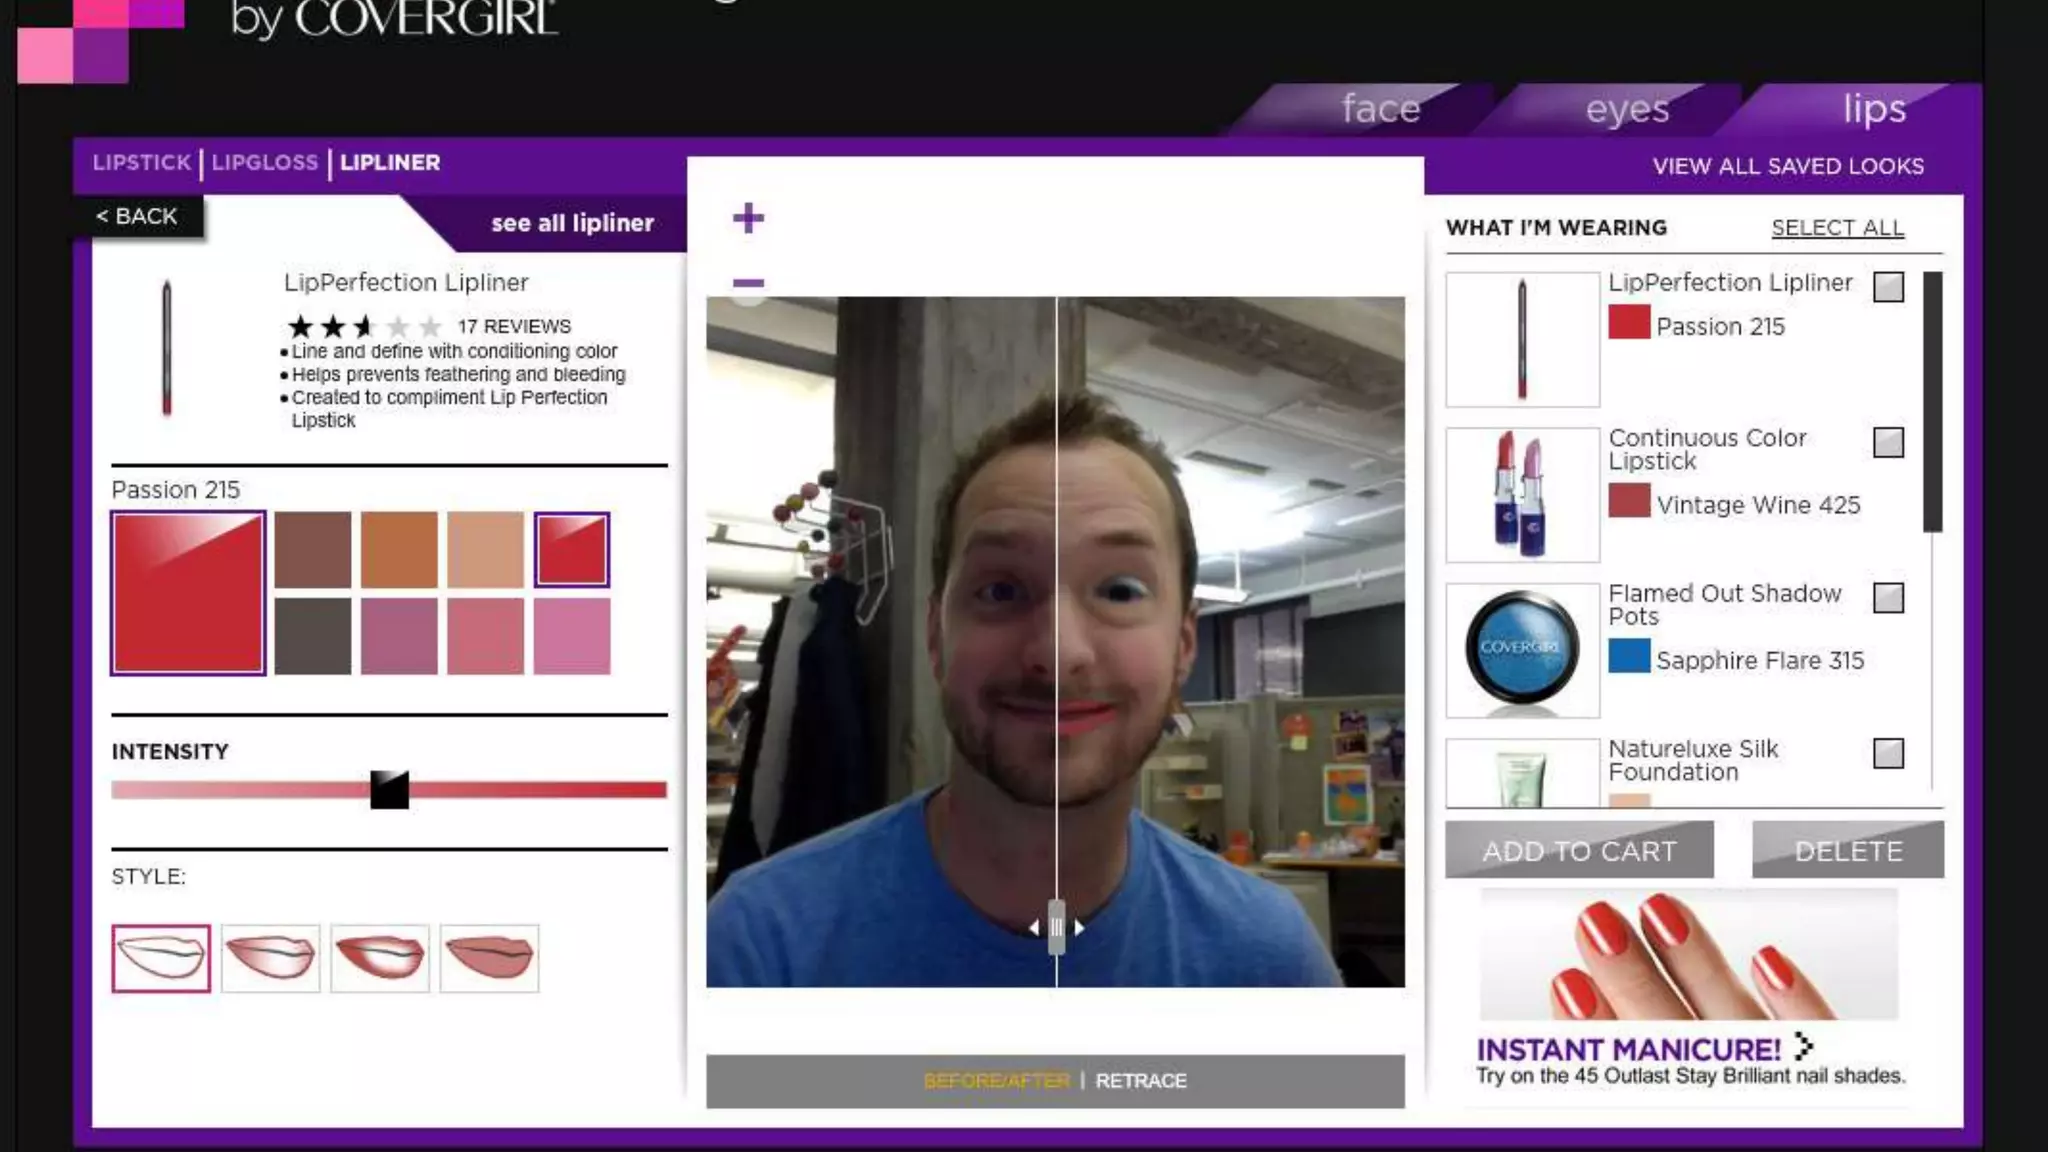Click the intensity slider handle
This screenshot has height=1152, width=2048.
click(389, 790)
